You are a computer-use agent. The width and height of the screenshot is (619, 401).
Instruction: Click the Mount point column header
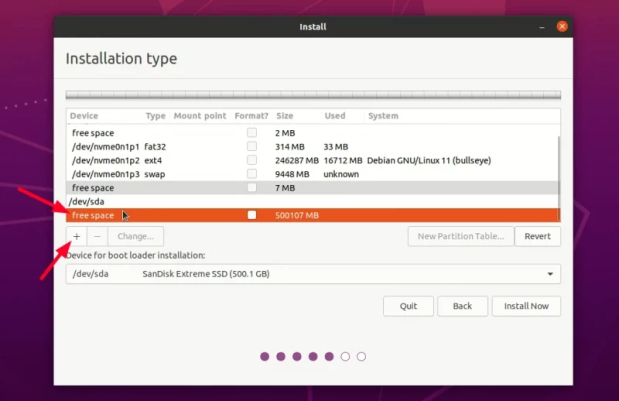click(x=199, y=116)
